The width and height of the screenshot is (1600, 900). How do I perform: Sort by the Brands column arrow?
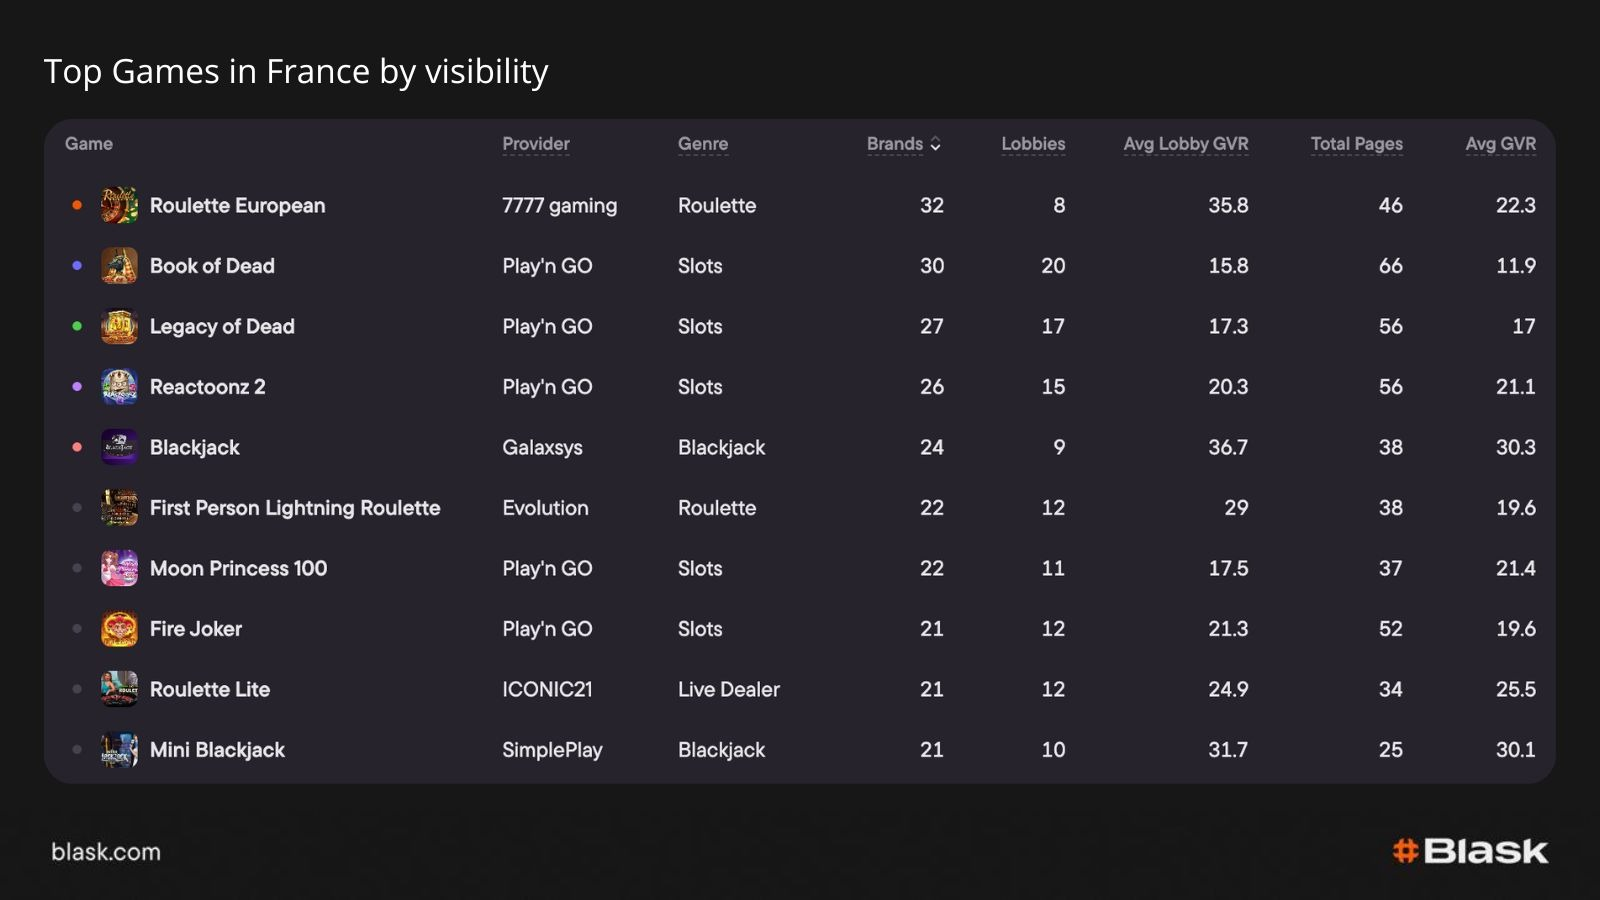[936, 144]
